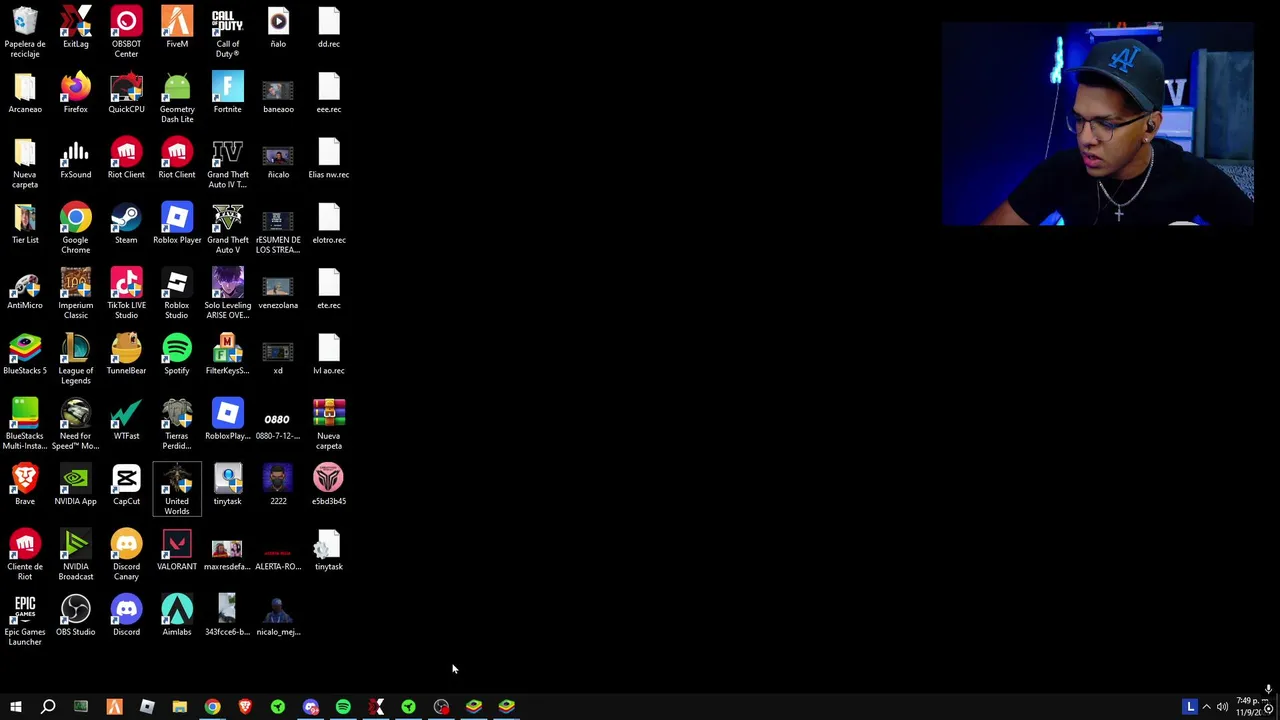Open Aimlabs shortcut

click(177, 615)
